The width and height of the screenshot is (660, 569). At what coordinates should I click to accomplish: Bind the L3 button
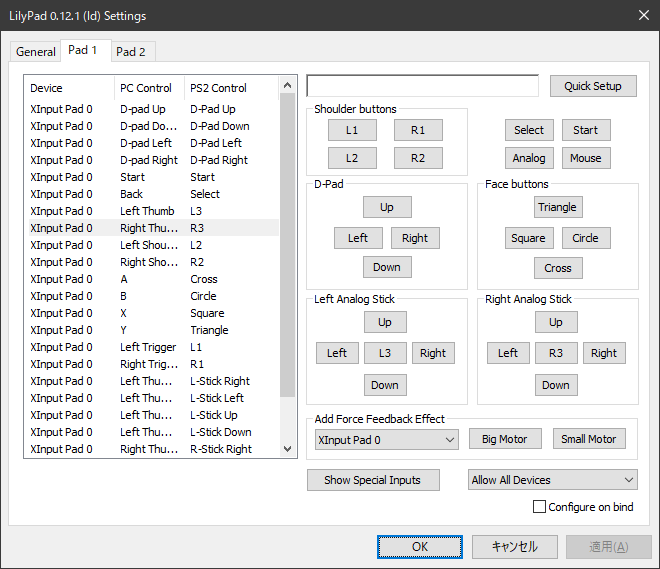pos(385,353)
